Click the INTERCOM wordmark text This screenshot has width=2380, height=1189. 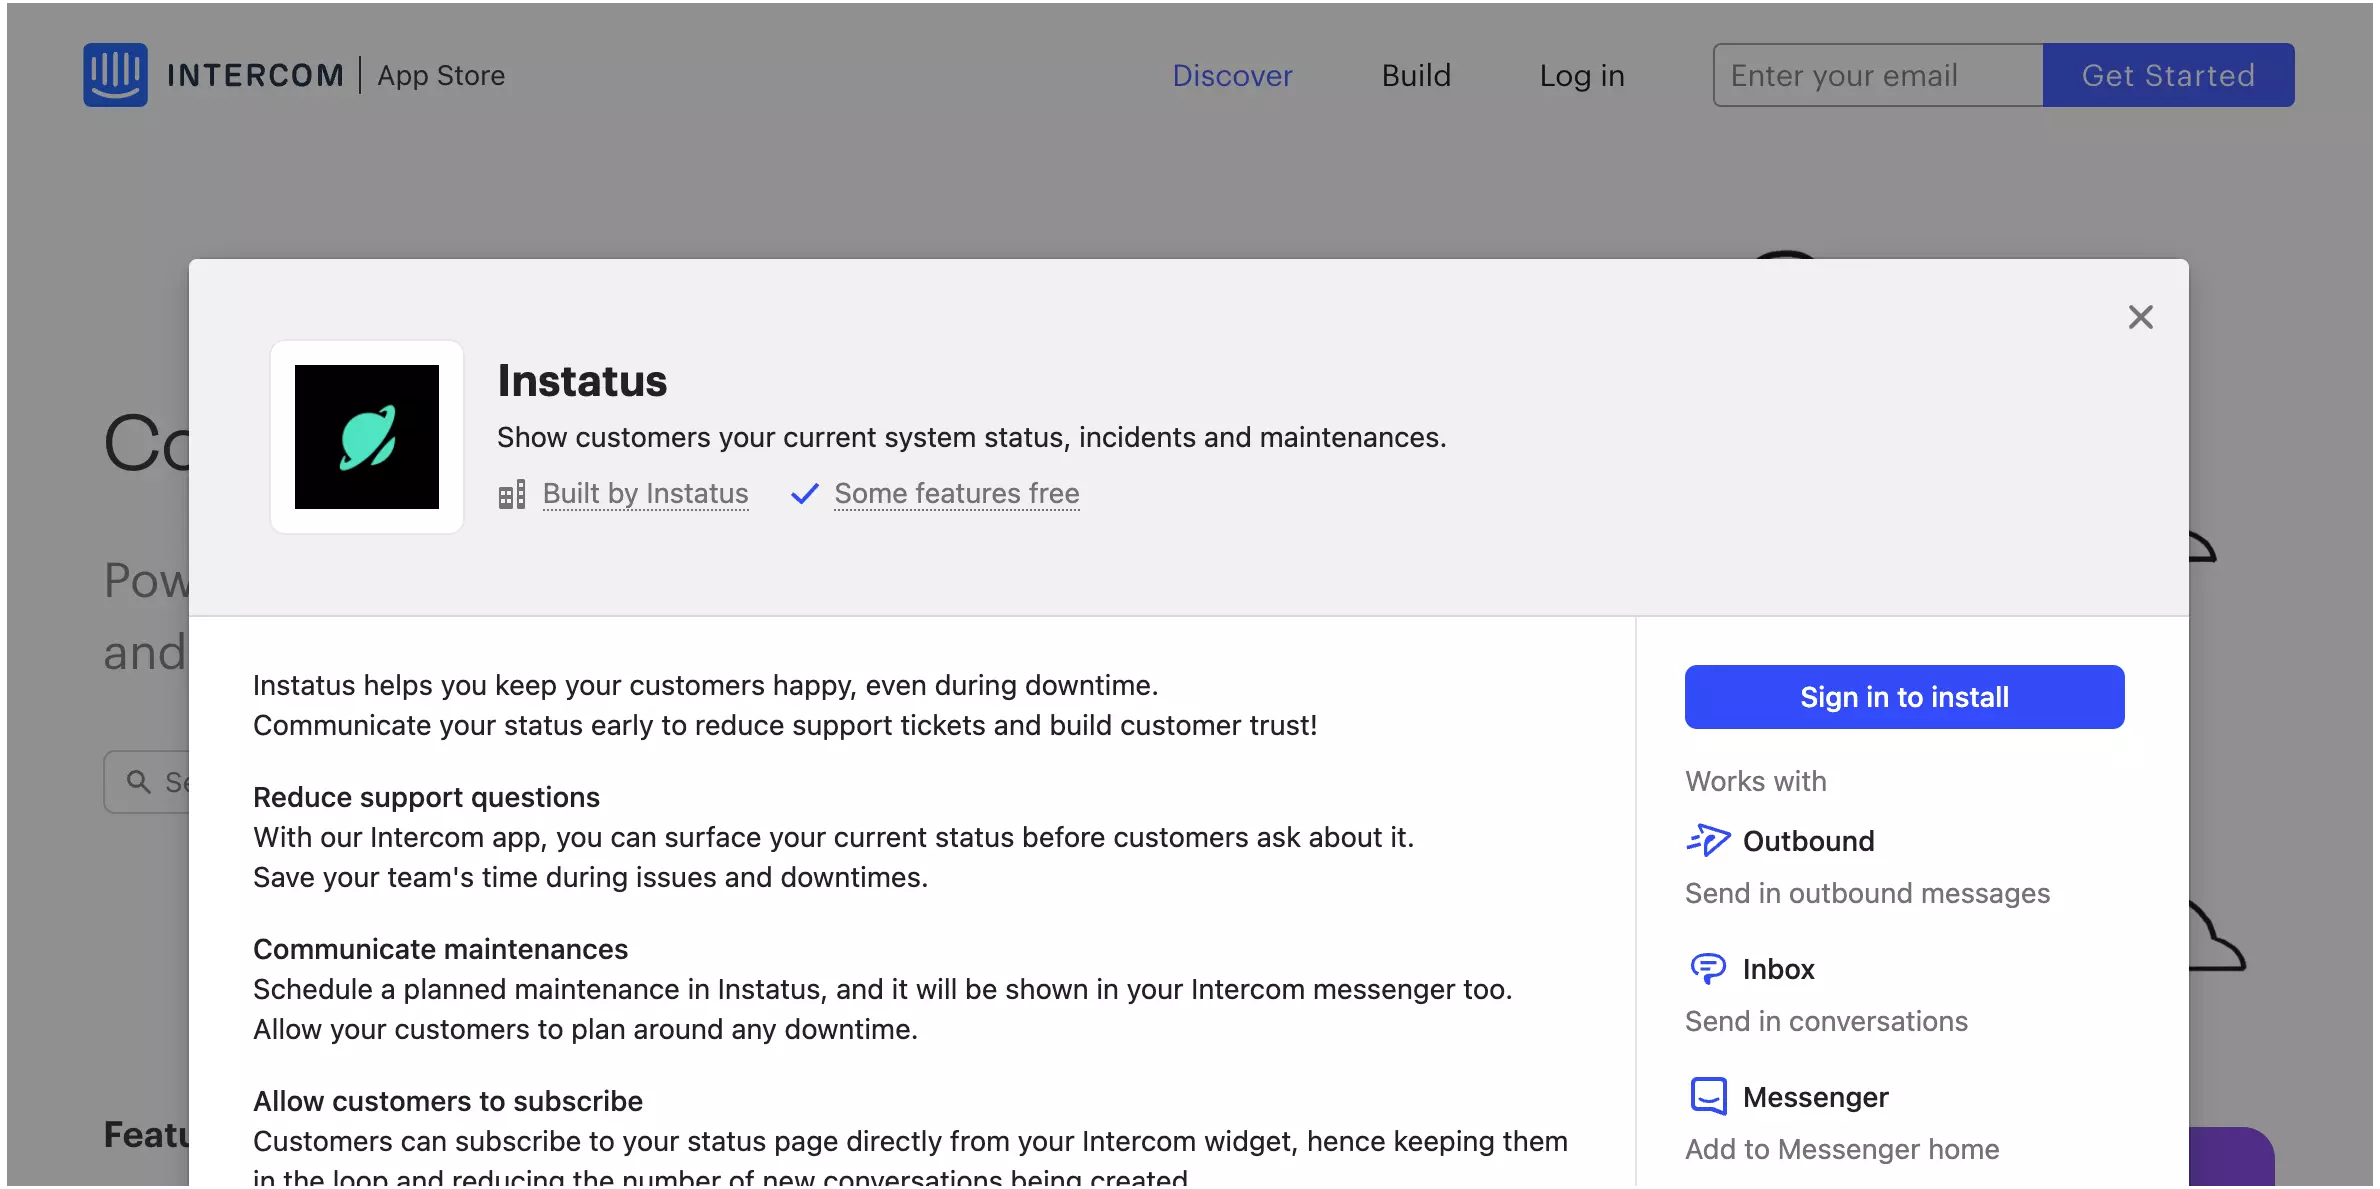[255, 76]
